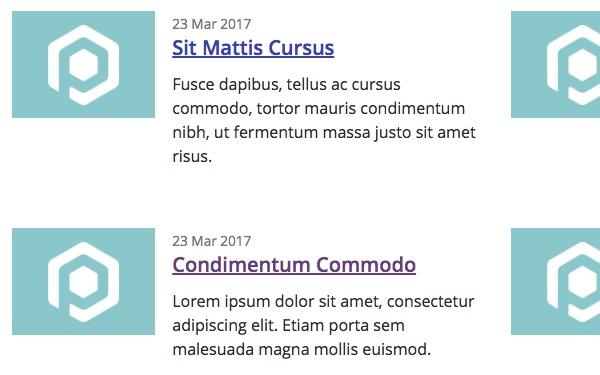The height and width of the screenshot is (375, 600).
Task: Click the word Commodo in second heading
Action: [366, 265]
